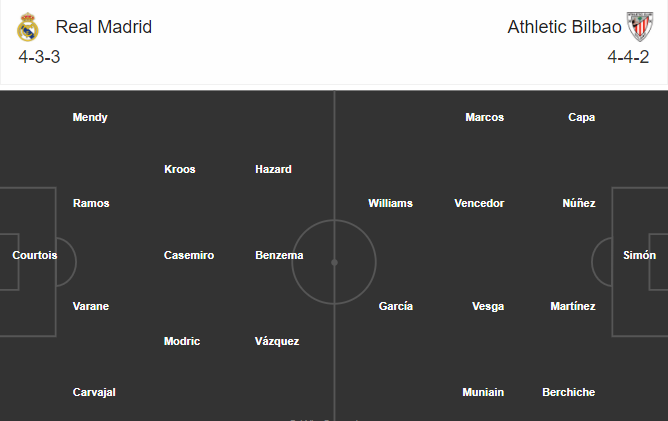Select Mendy at left back
Viewport: 668px width, 421px height.
point(90,117)
